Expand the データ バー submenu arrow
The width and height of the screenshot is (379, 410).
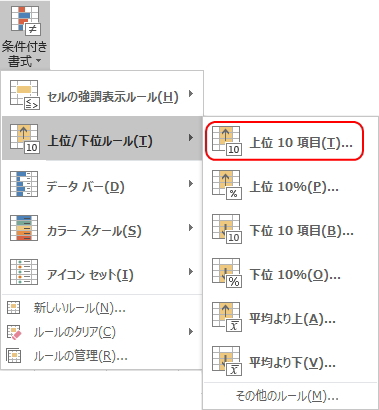[x=191, y=183]
